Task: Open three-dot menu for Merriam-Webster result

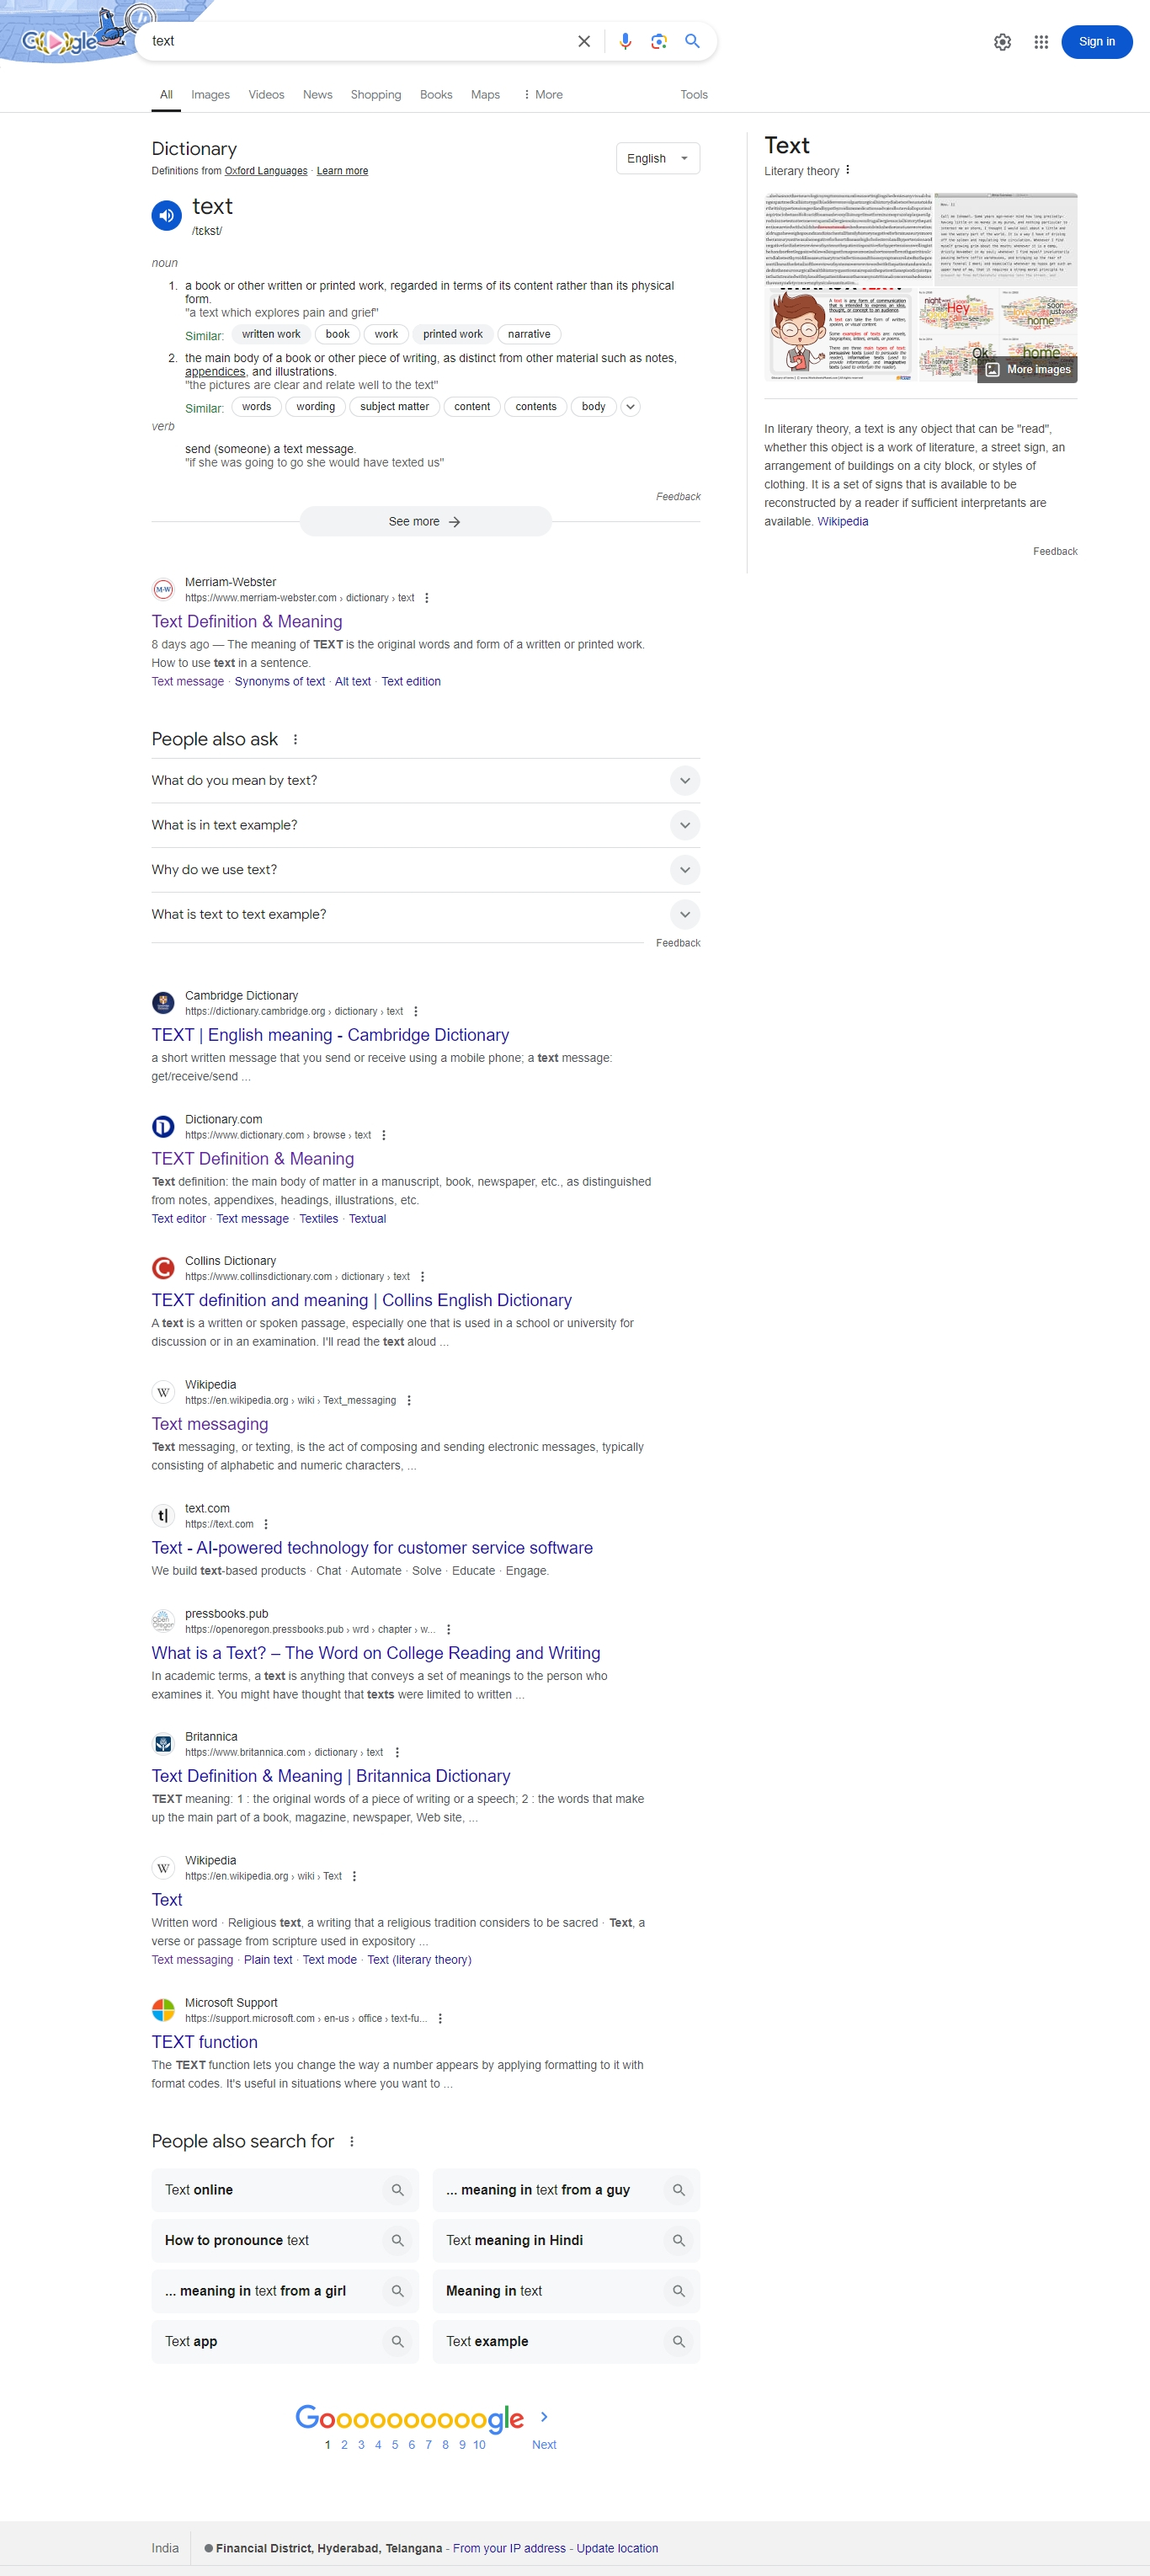Action: point(427,598)
